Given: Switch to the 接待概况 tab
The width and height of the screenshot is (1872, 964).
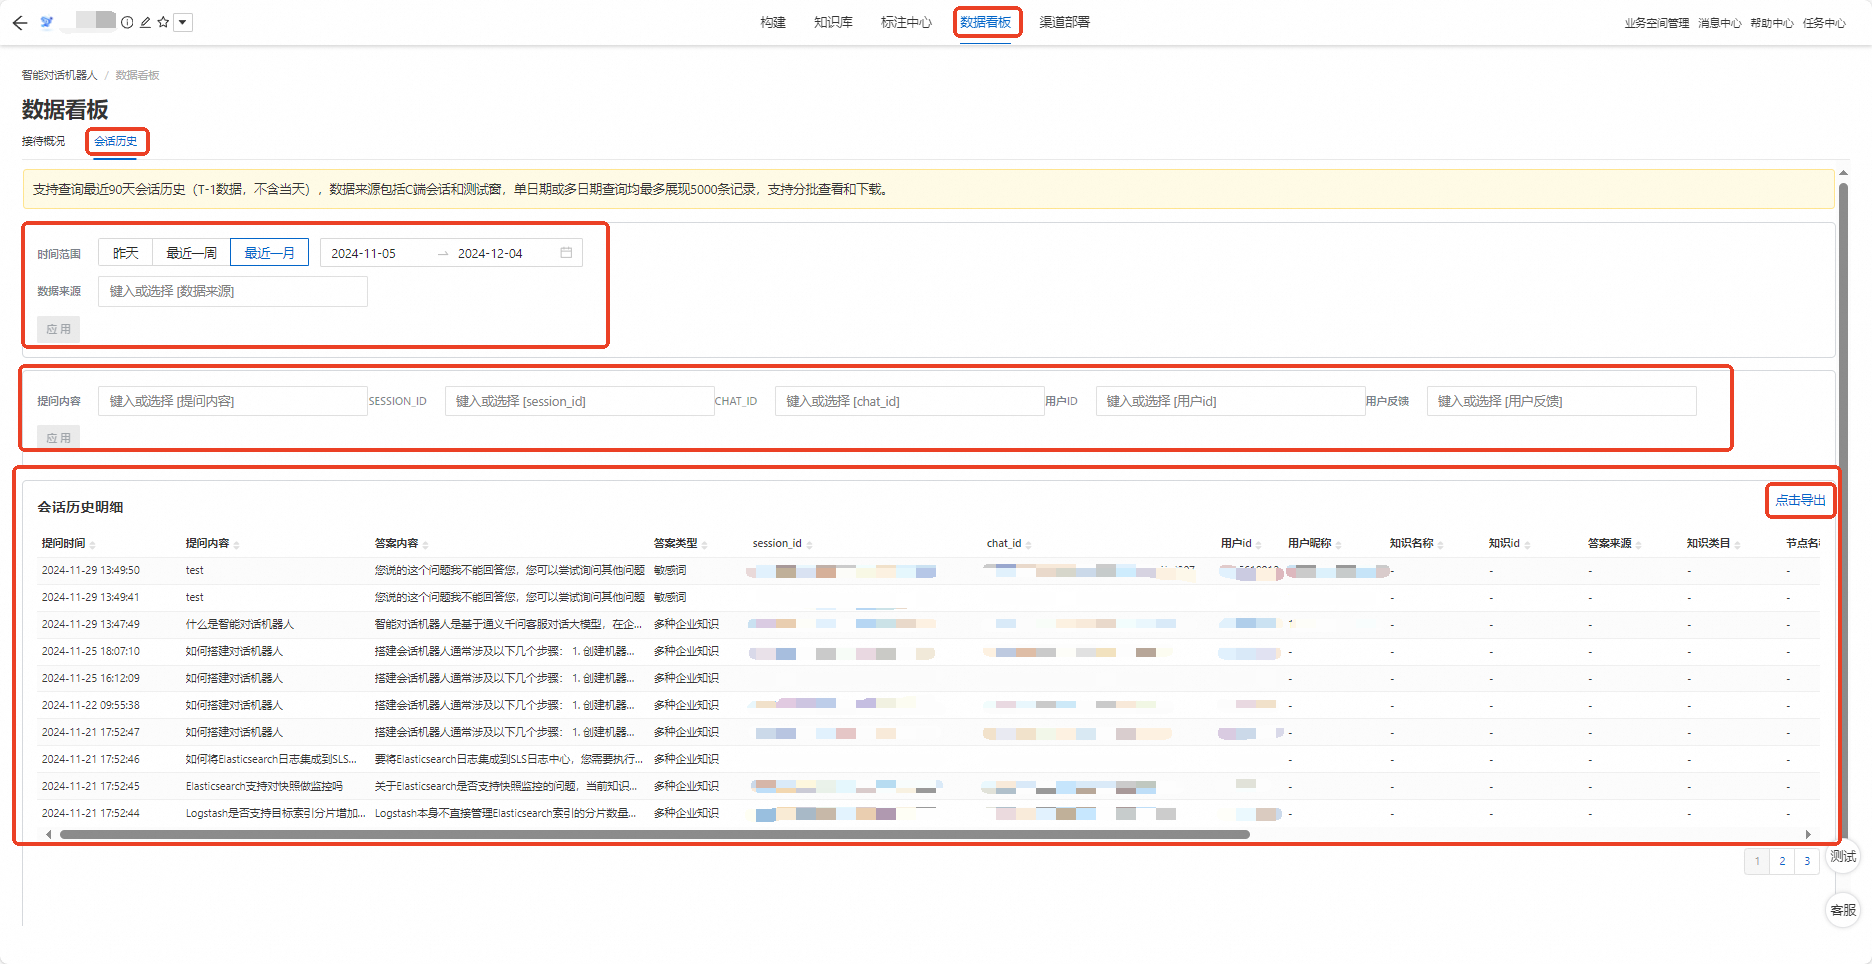Looking at the screenshot, I should pyautogui.click(x=43, y=141).
